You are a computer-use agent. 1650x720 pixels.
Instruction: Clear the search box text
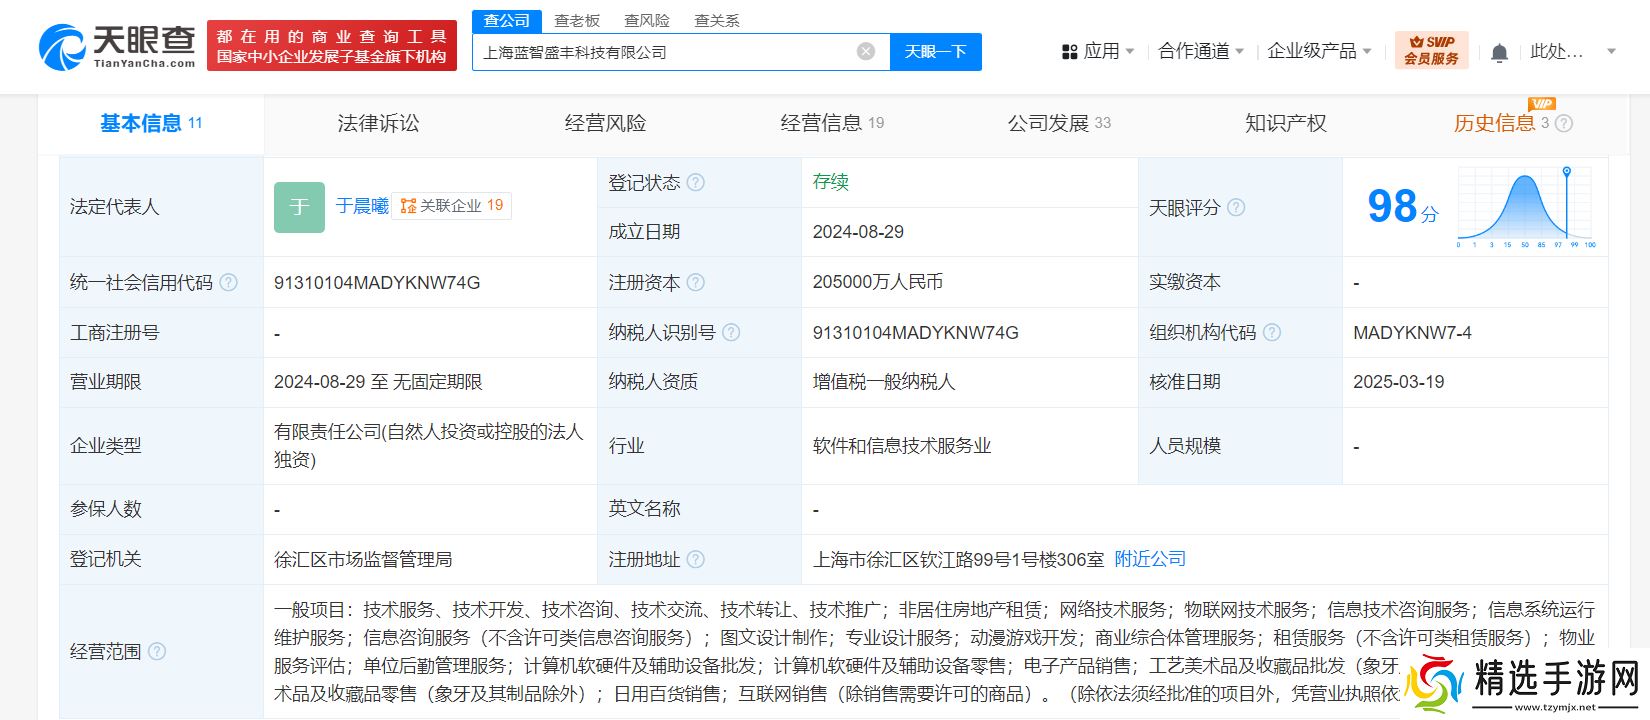[x=866, y=52]
